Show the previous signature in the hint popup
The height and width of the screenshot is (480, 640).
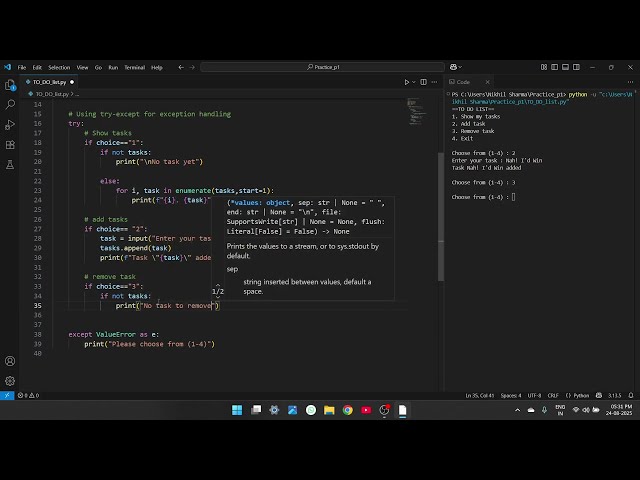[x=218, y=285]
